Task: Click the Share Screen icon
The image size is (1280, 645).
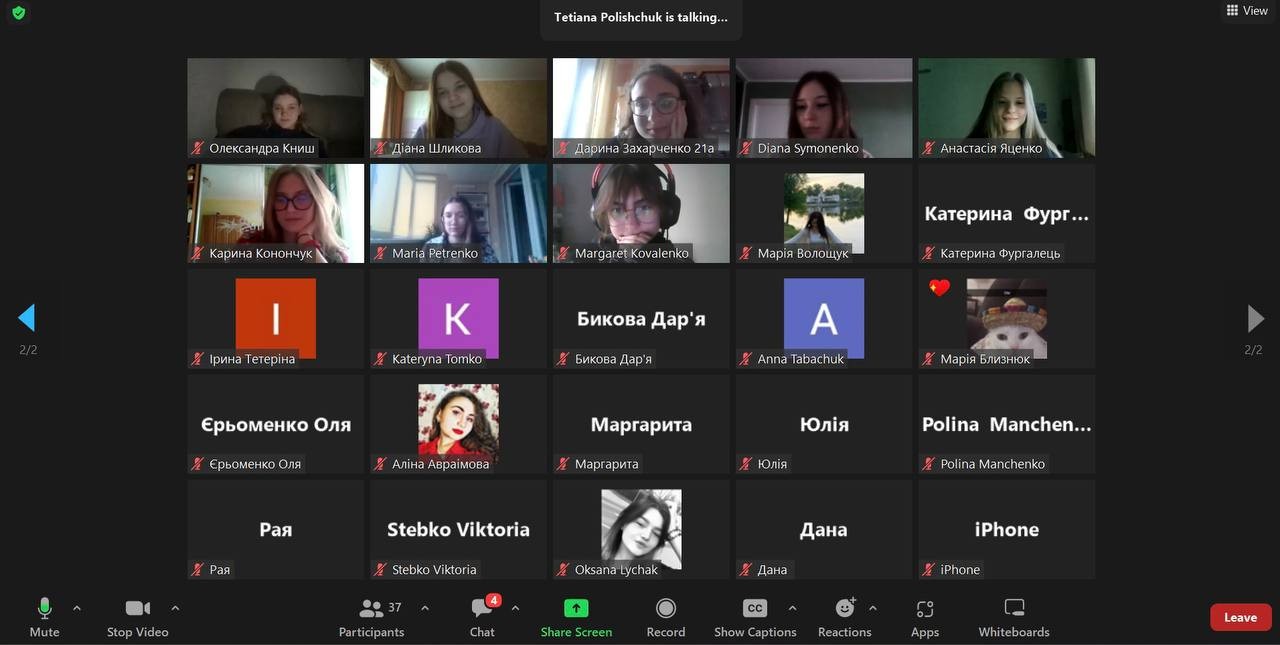Action: point(576,608)
